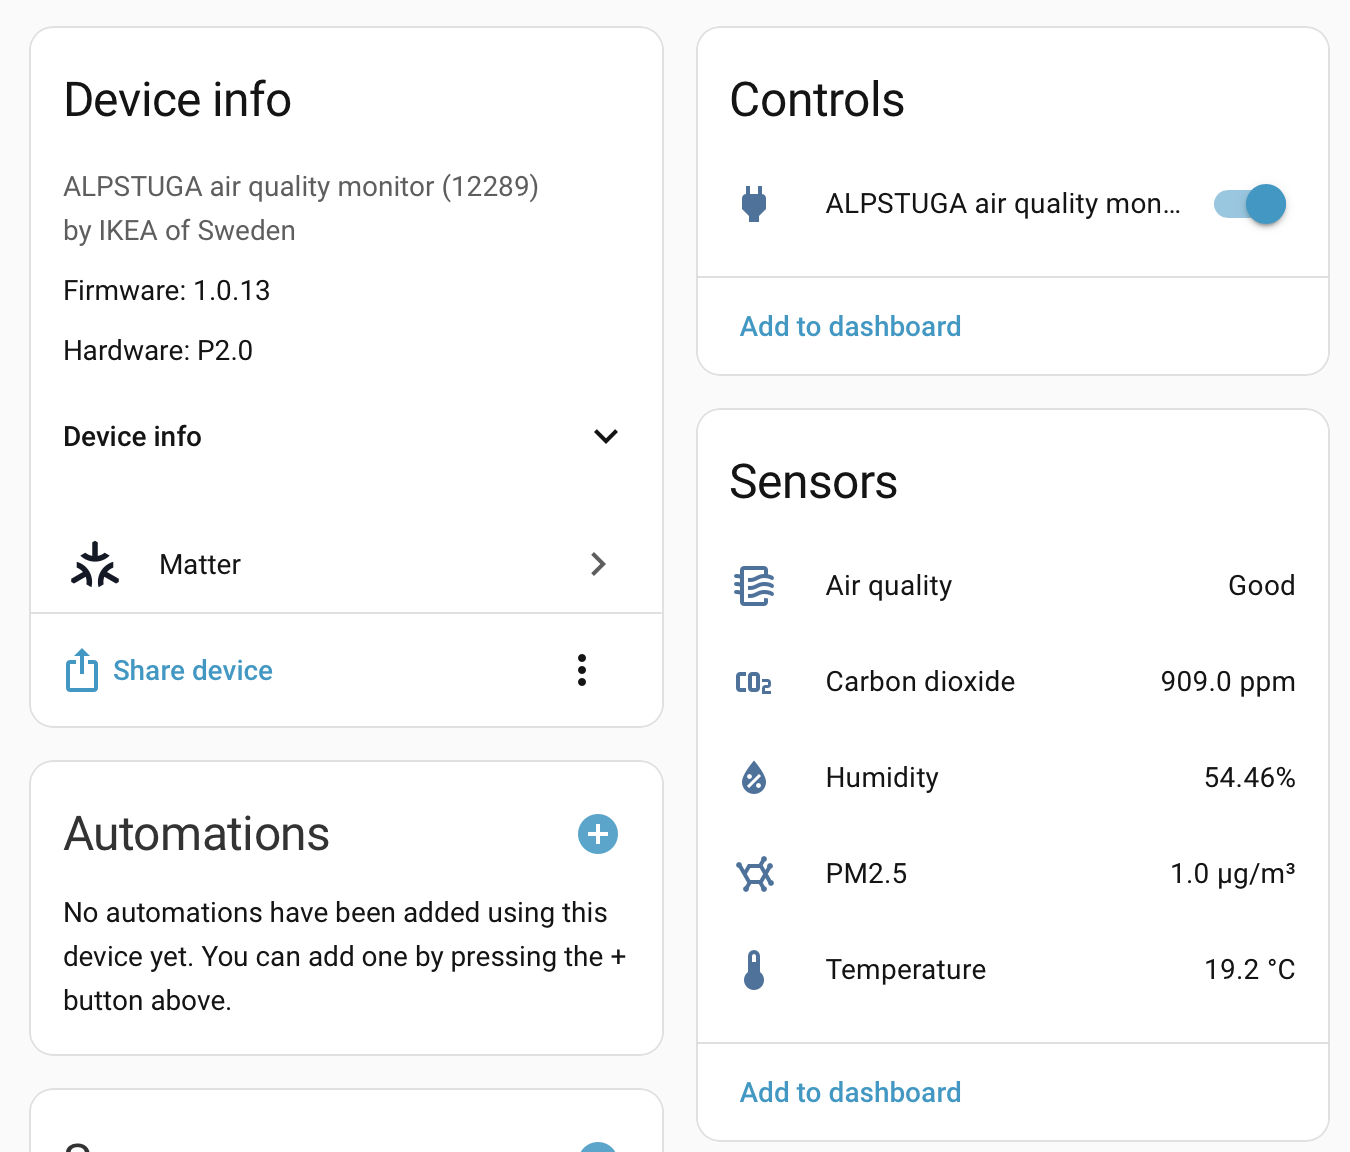Click the power plug icon in Controls
This screenshot has height=1152, width=1350.
(x=754, y=204)
